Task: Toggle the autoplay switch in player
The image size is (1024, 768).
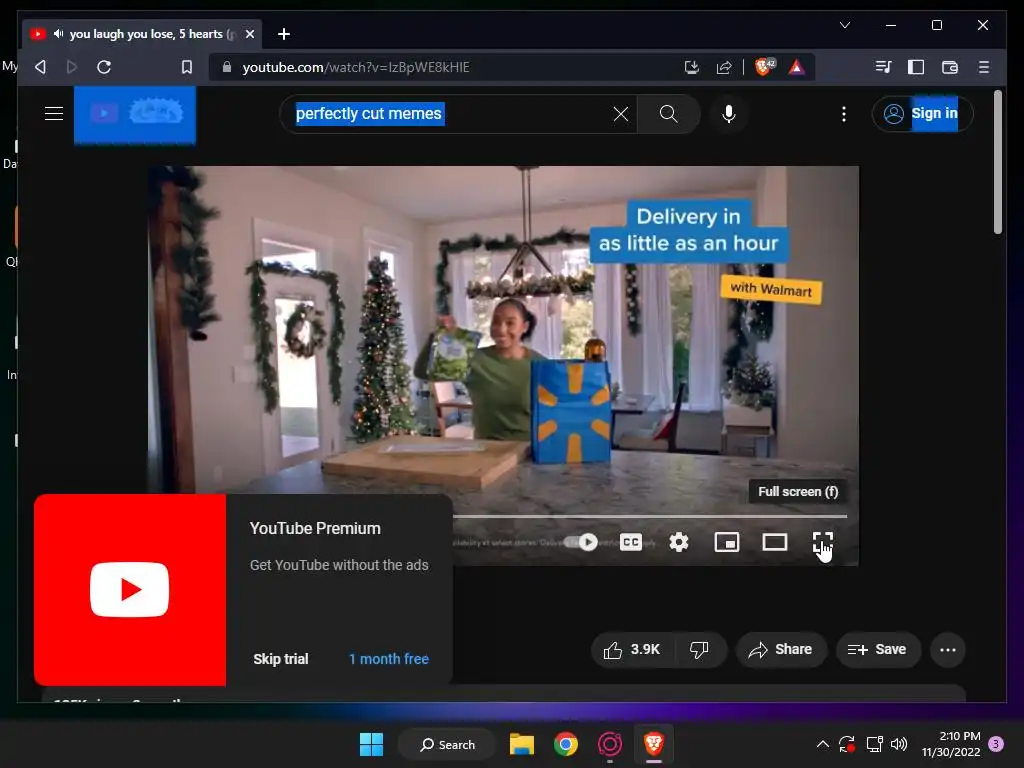Action: (x=581, y=542)
